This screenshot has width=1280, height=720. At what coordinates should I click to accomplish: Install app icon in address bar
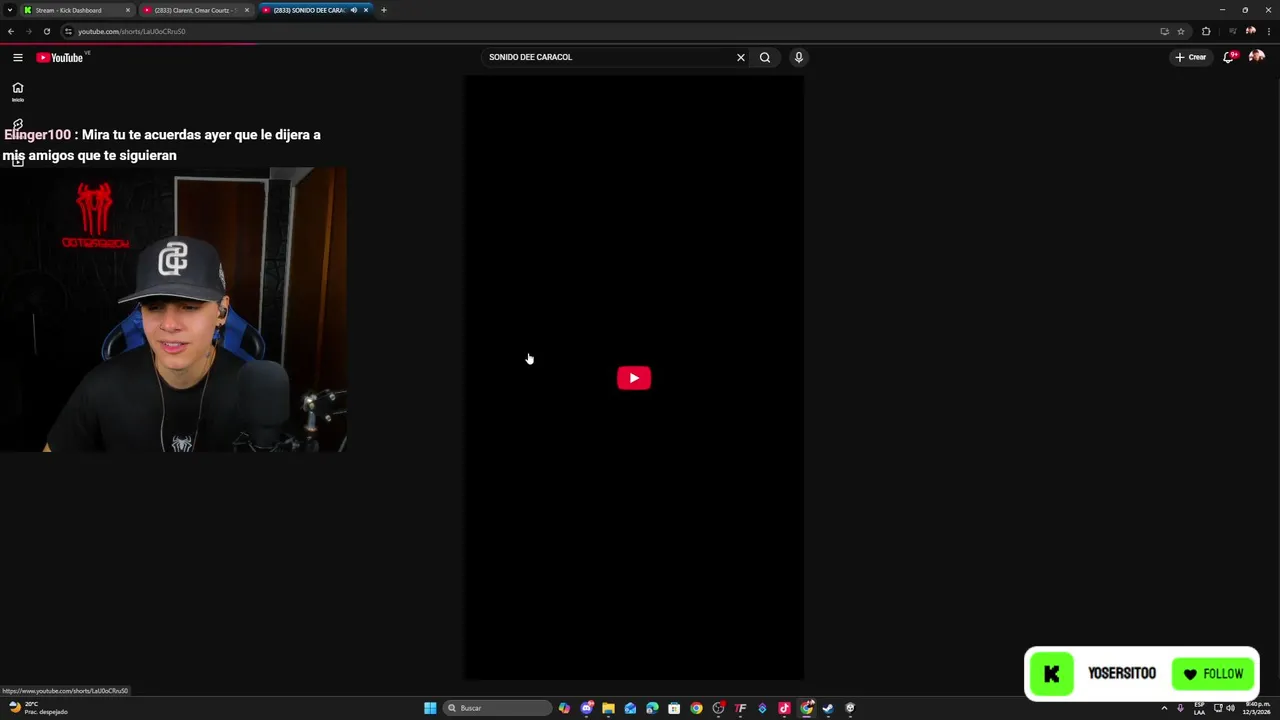coord(1164,31)
